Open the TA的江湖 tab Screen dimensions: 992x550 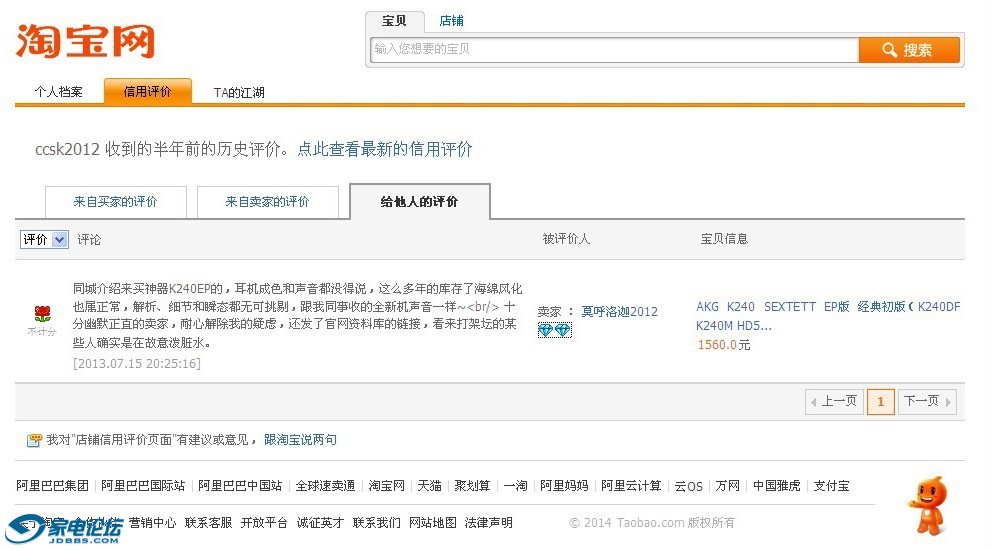[239, 93]
